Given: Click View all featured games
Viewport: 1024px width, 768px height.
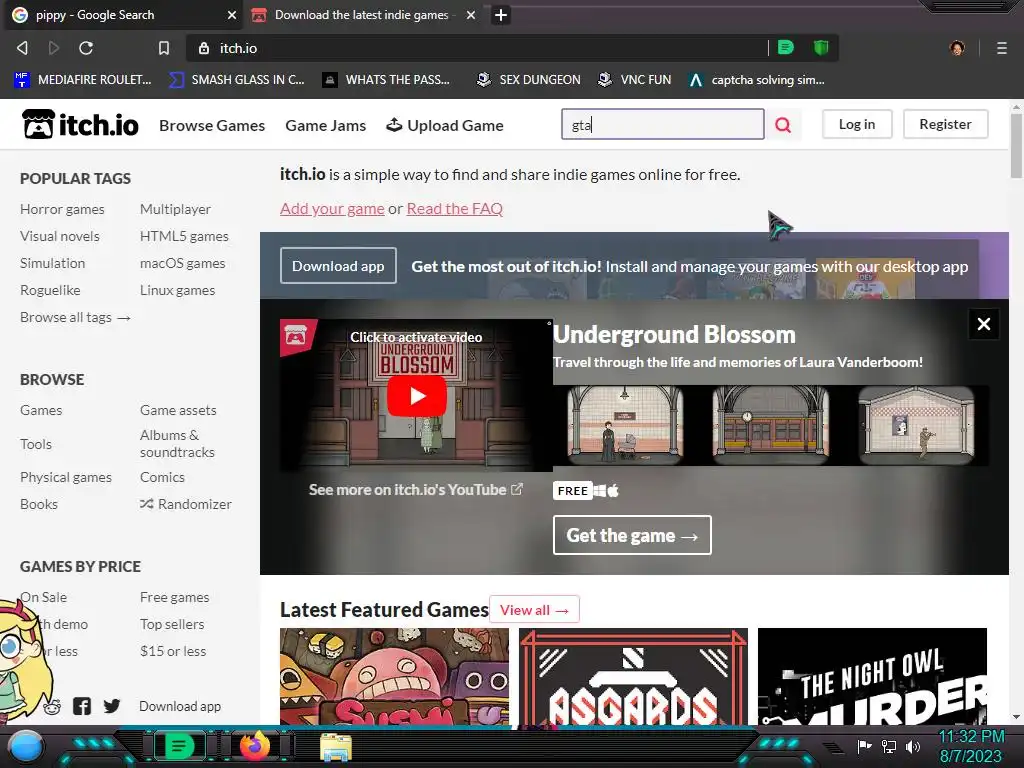Looking at the screenshot, I should click(x=534, y=610).
